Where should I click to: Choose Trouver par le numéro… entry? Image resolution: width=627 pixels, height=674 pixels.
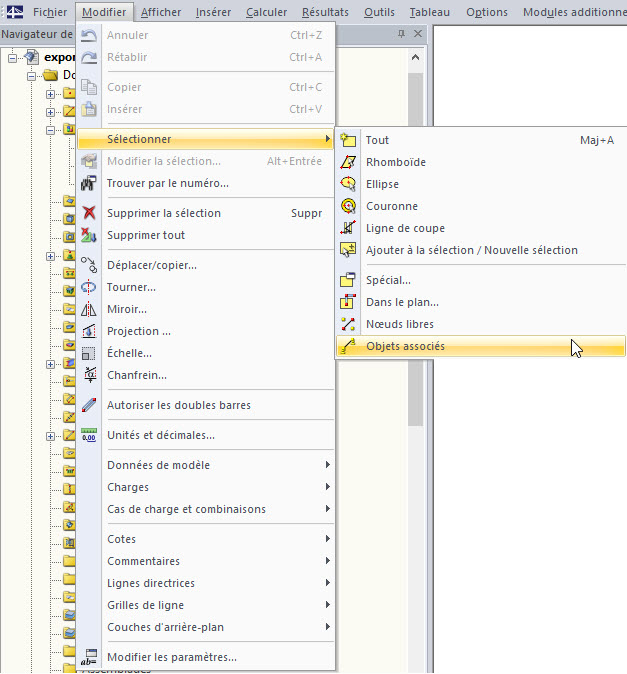(205, 183)
